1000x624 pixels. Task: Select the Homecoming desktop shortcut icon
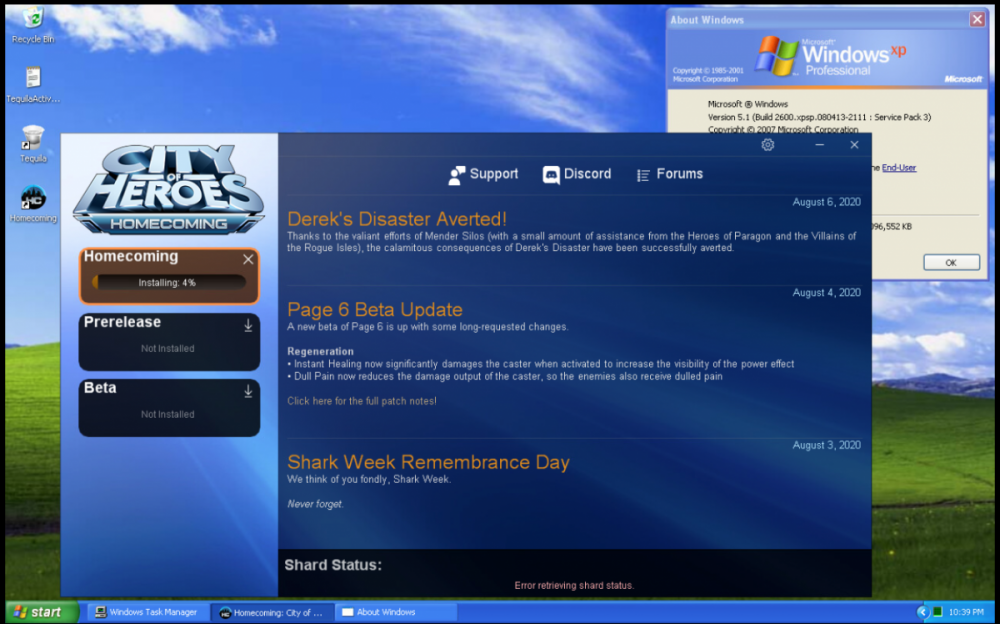tap(33, 198)
